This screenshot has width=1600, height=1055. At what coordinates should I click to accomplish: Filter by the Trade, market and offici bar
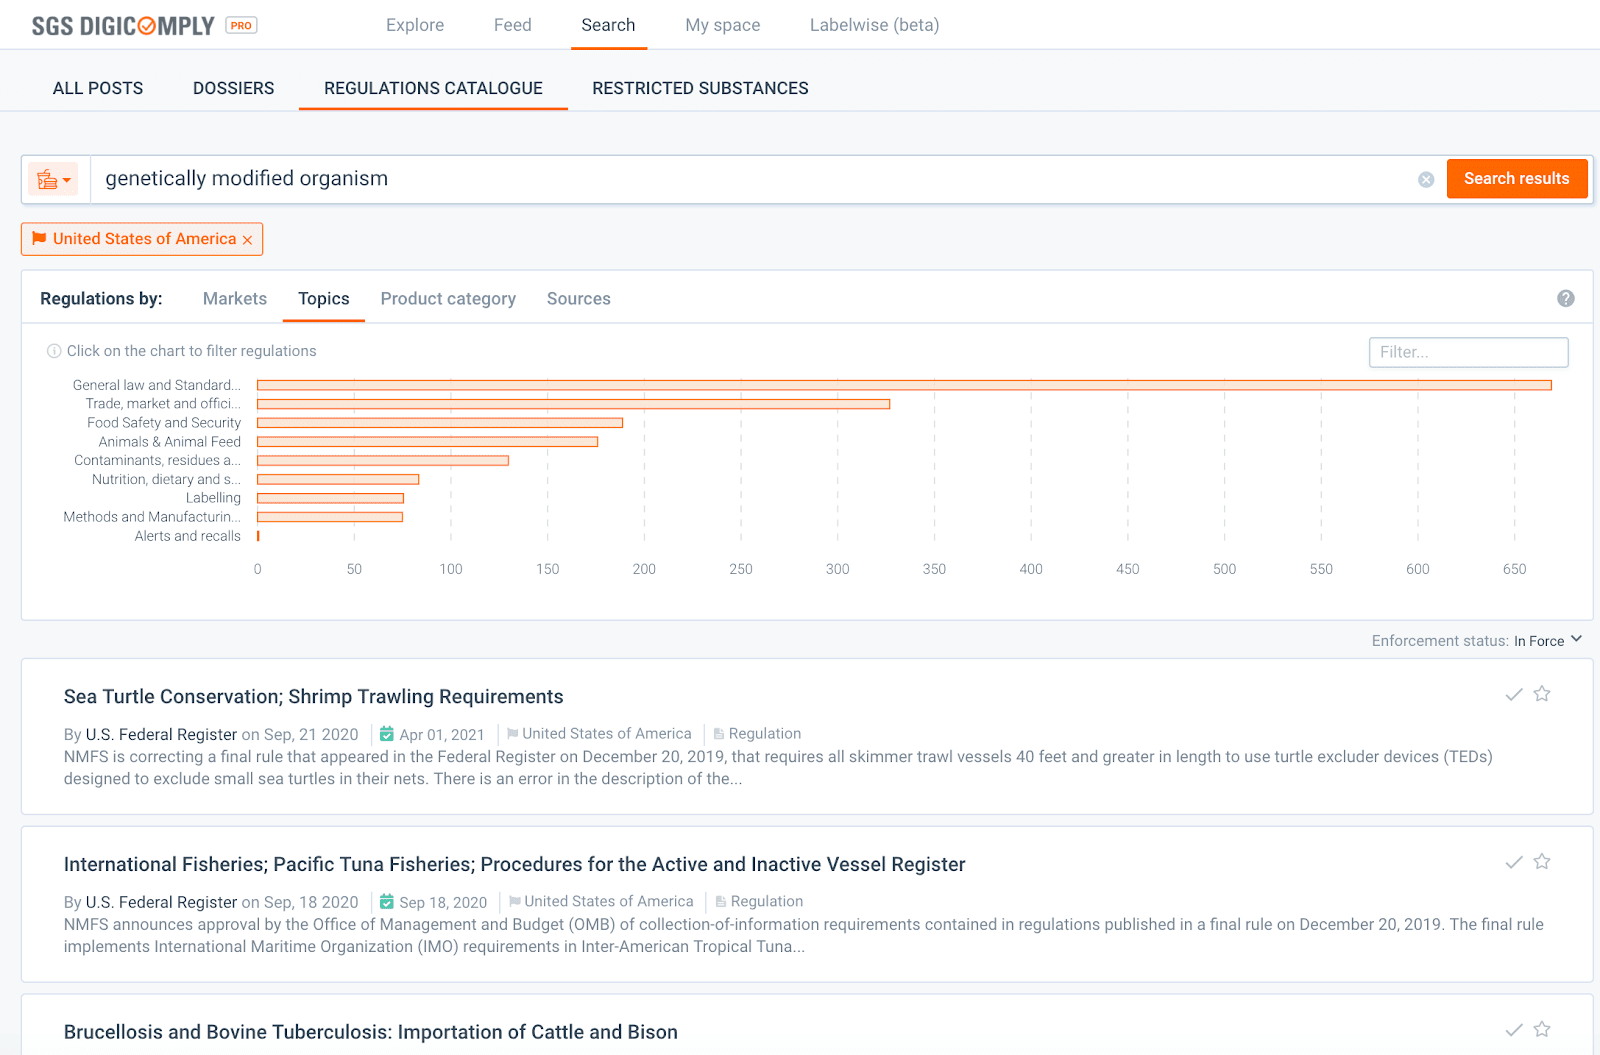tap(573, 404)
